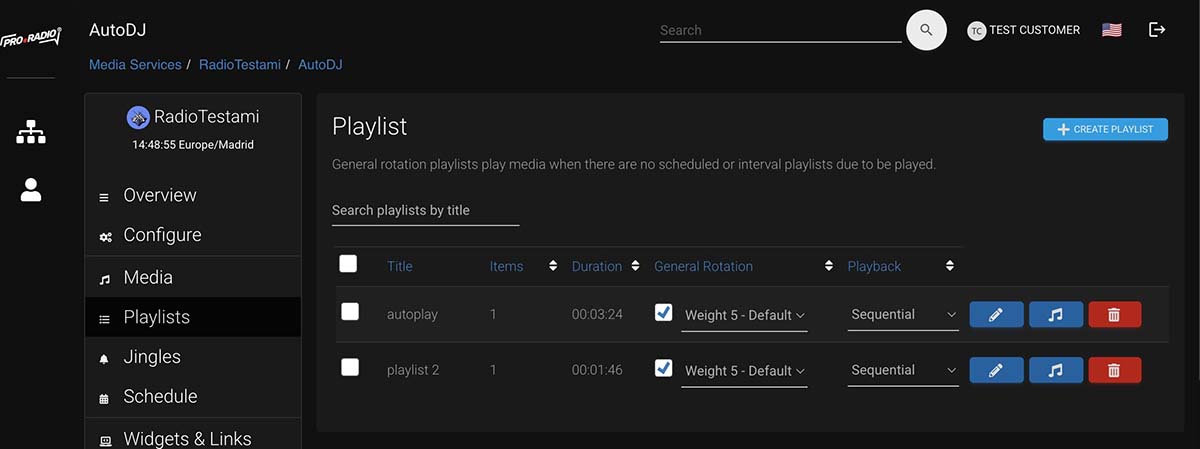Open playlist 2 Weight 5 - Default dropdown
1200x449 pixels.
(745, 371)
